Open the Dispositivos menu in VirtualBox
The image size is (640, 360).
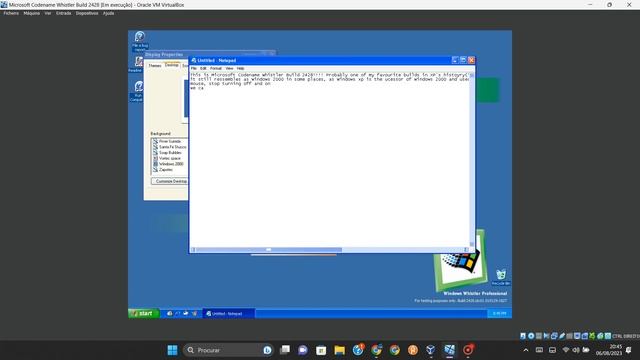click(87, 13)
